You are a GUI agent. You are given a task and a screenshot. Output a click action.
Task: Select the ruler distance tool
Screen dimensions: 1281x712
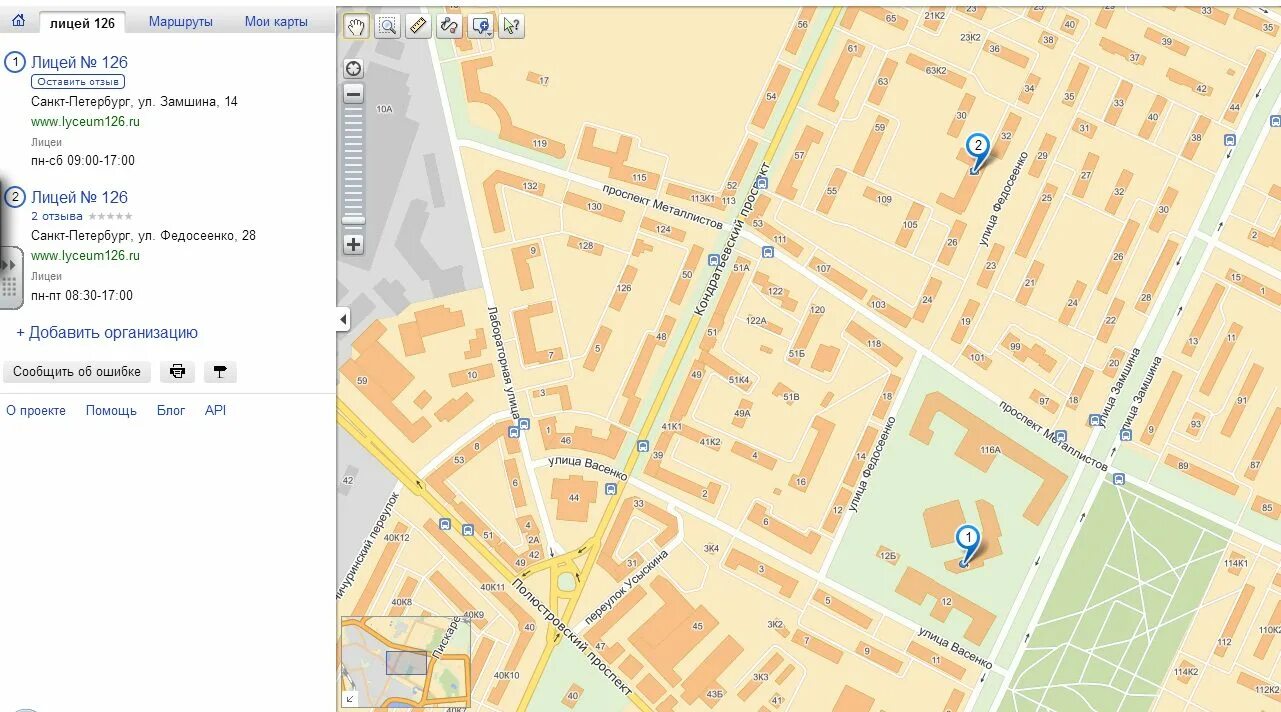tap(418, 26)
